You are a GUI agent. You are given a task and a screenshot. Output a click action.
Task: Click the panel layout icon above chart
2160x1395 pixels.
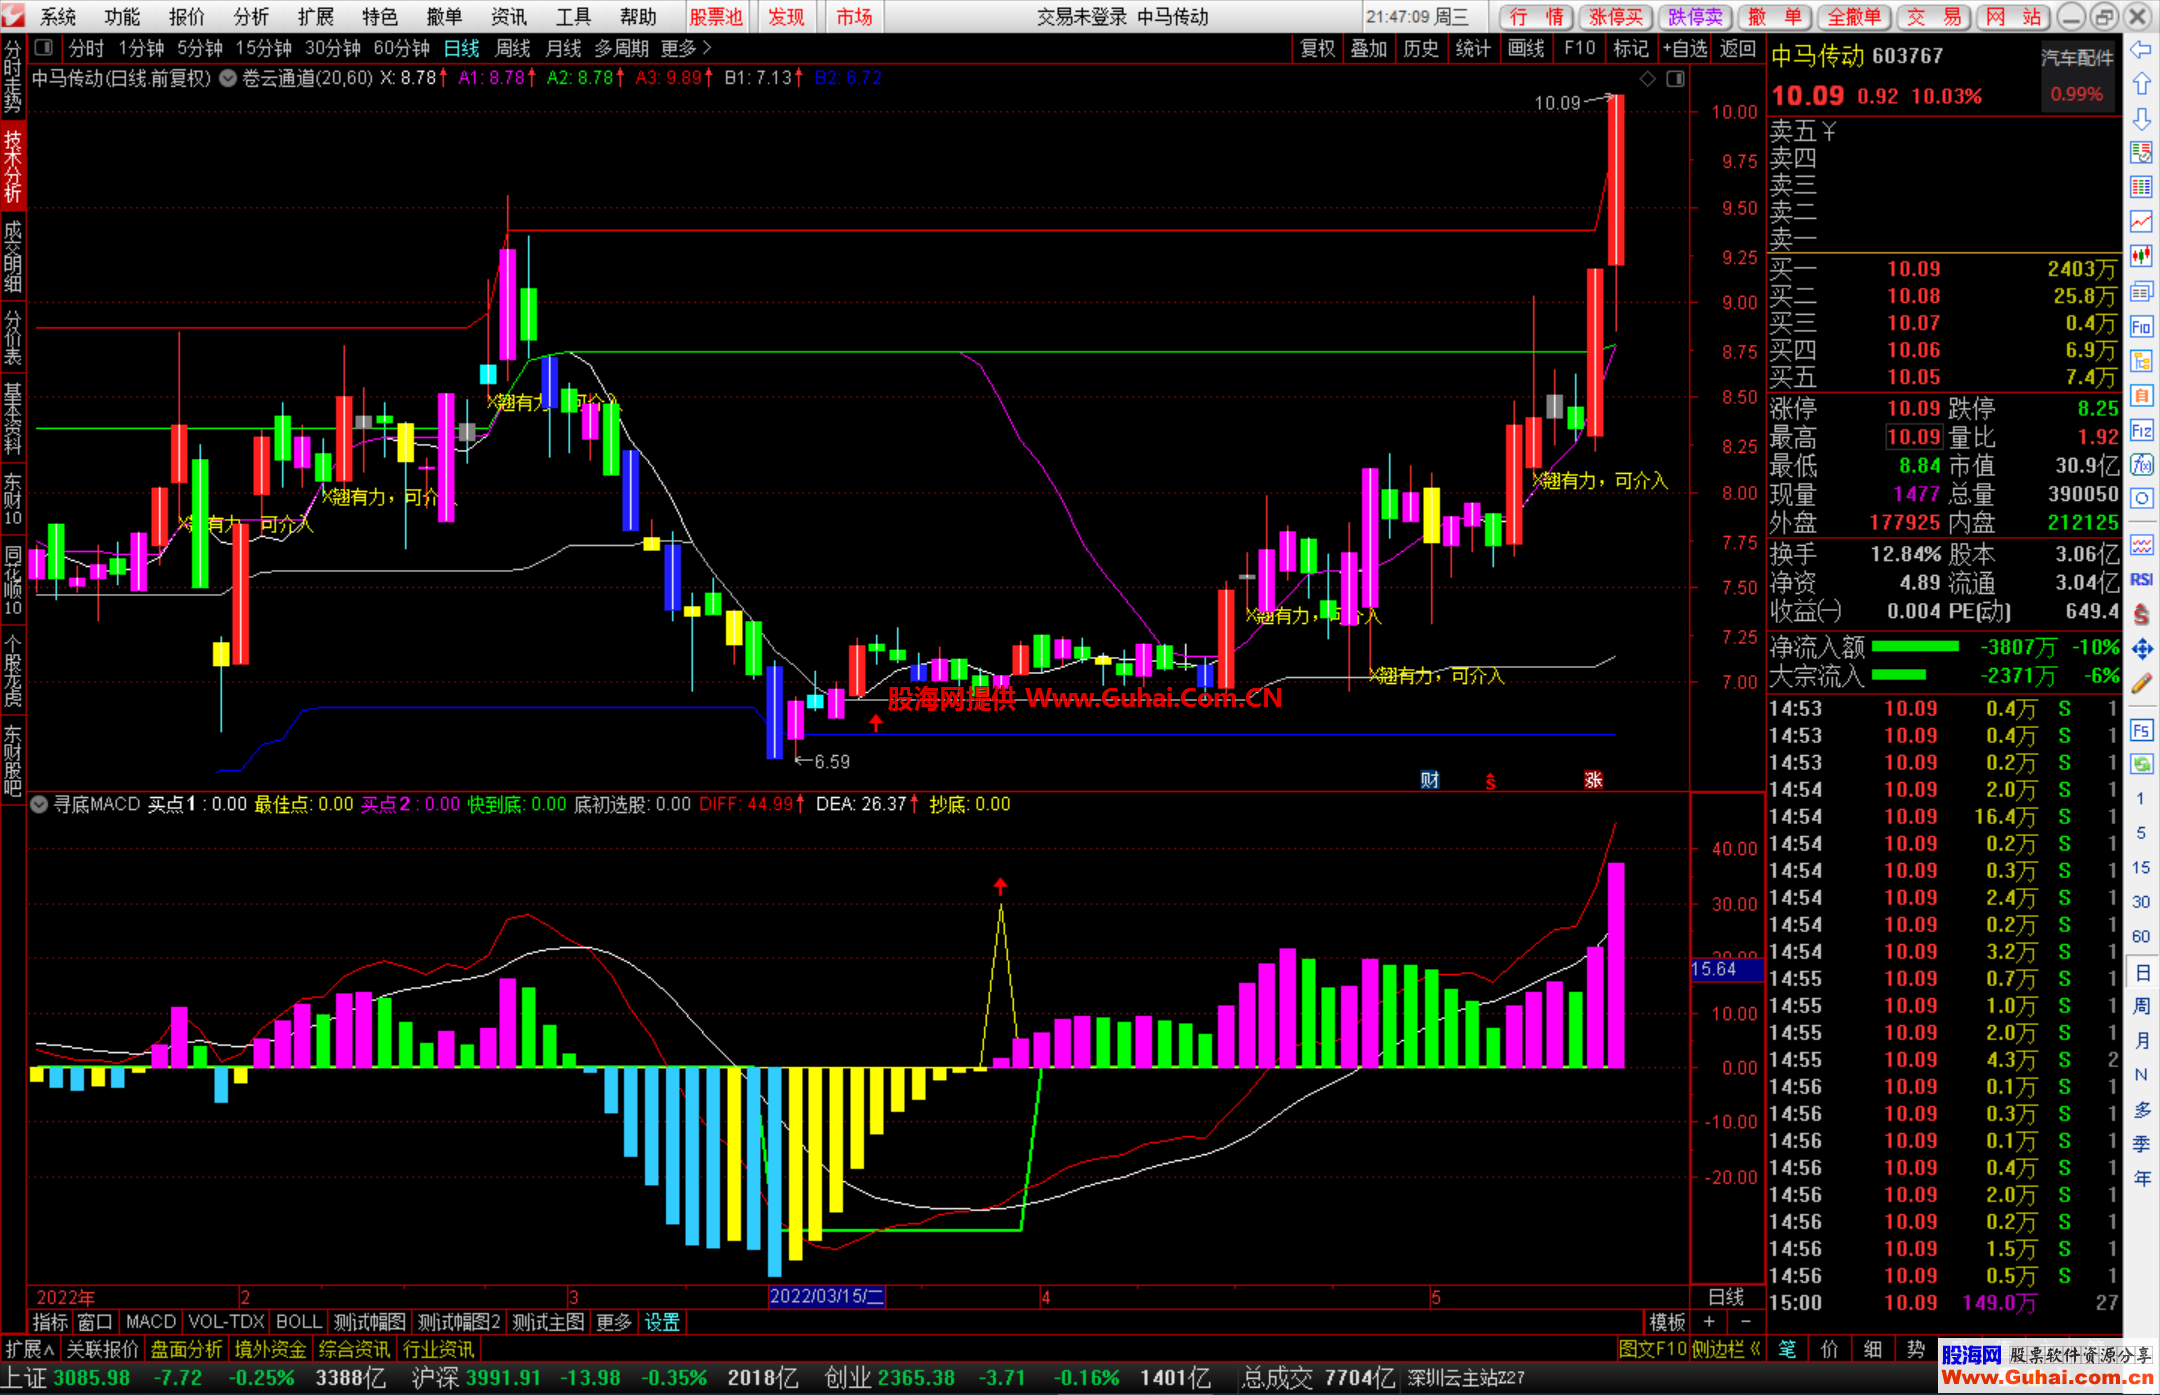click(x=1675, y=78)
